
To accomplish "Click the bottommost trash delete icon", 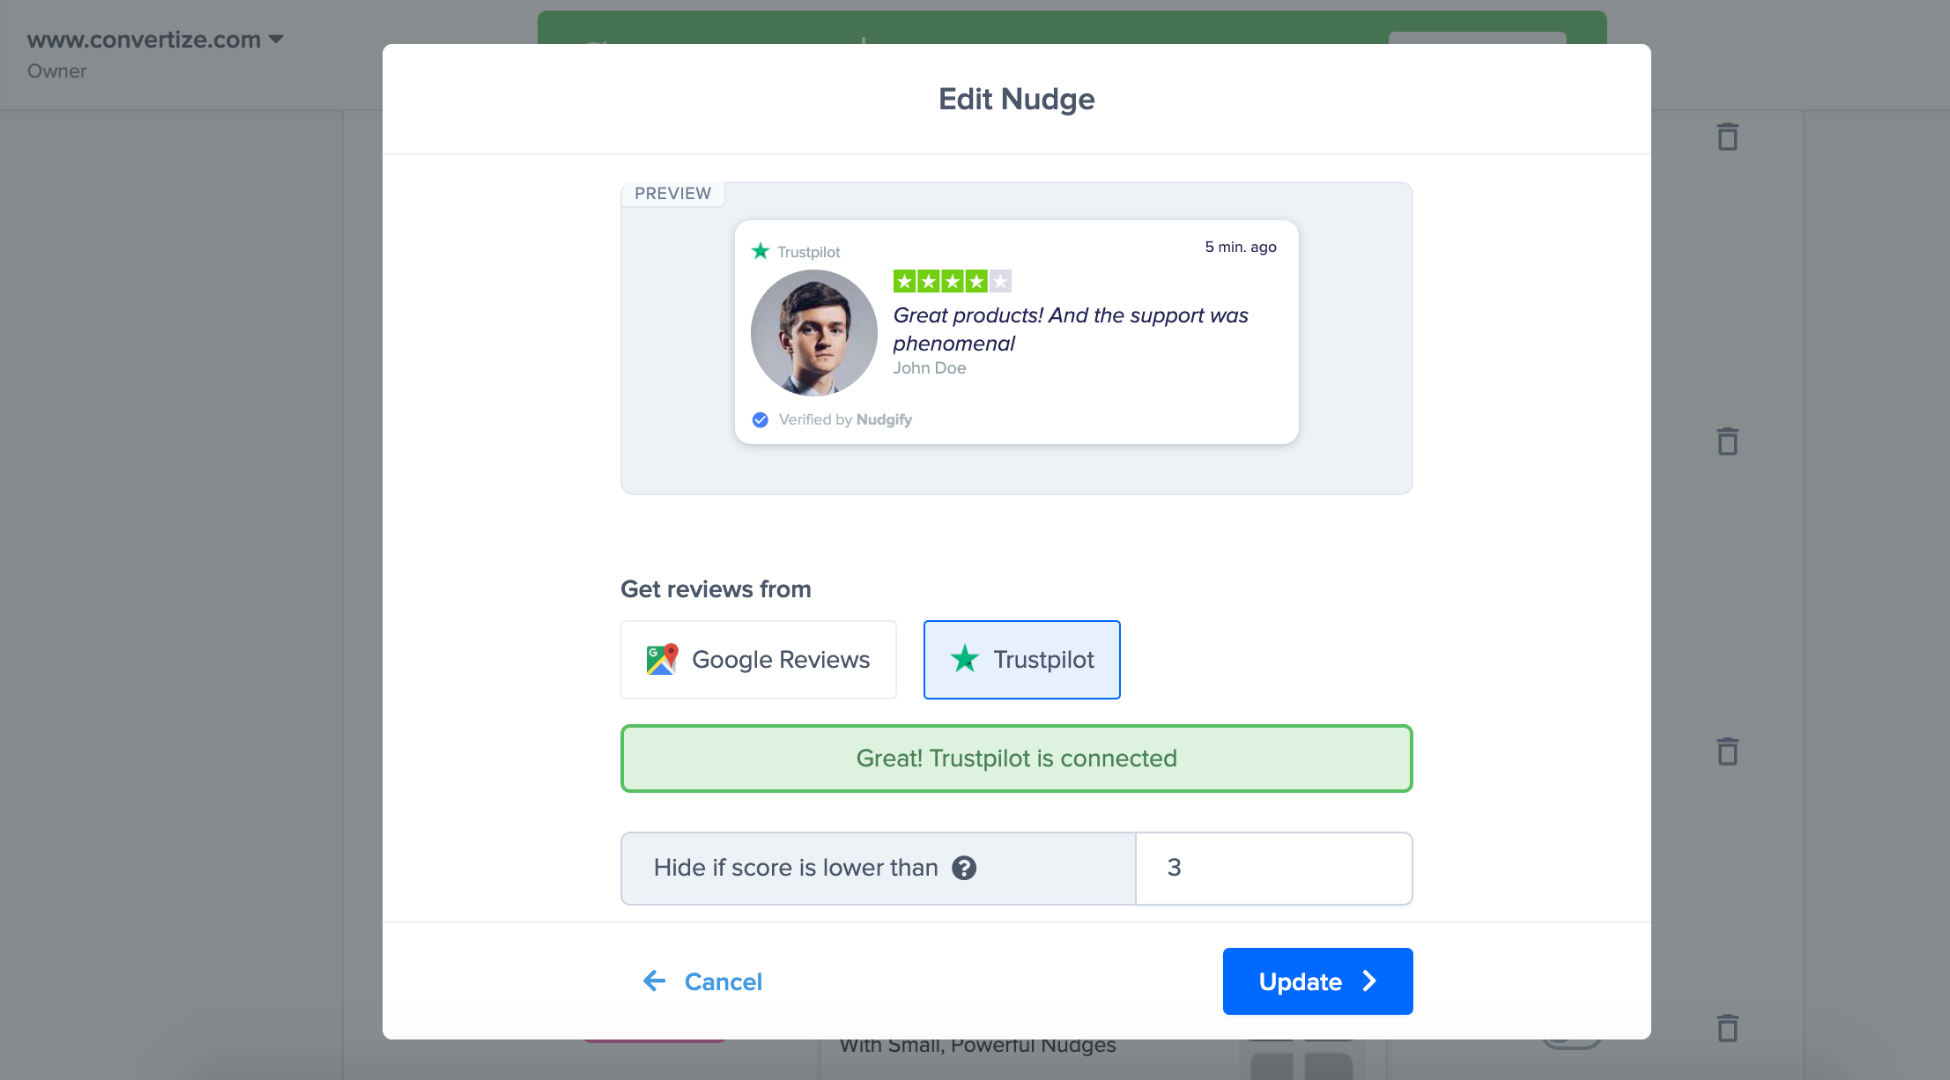I will point(1727,1028).
